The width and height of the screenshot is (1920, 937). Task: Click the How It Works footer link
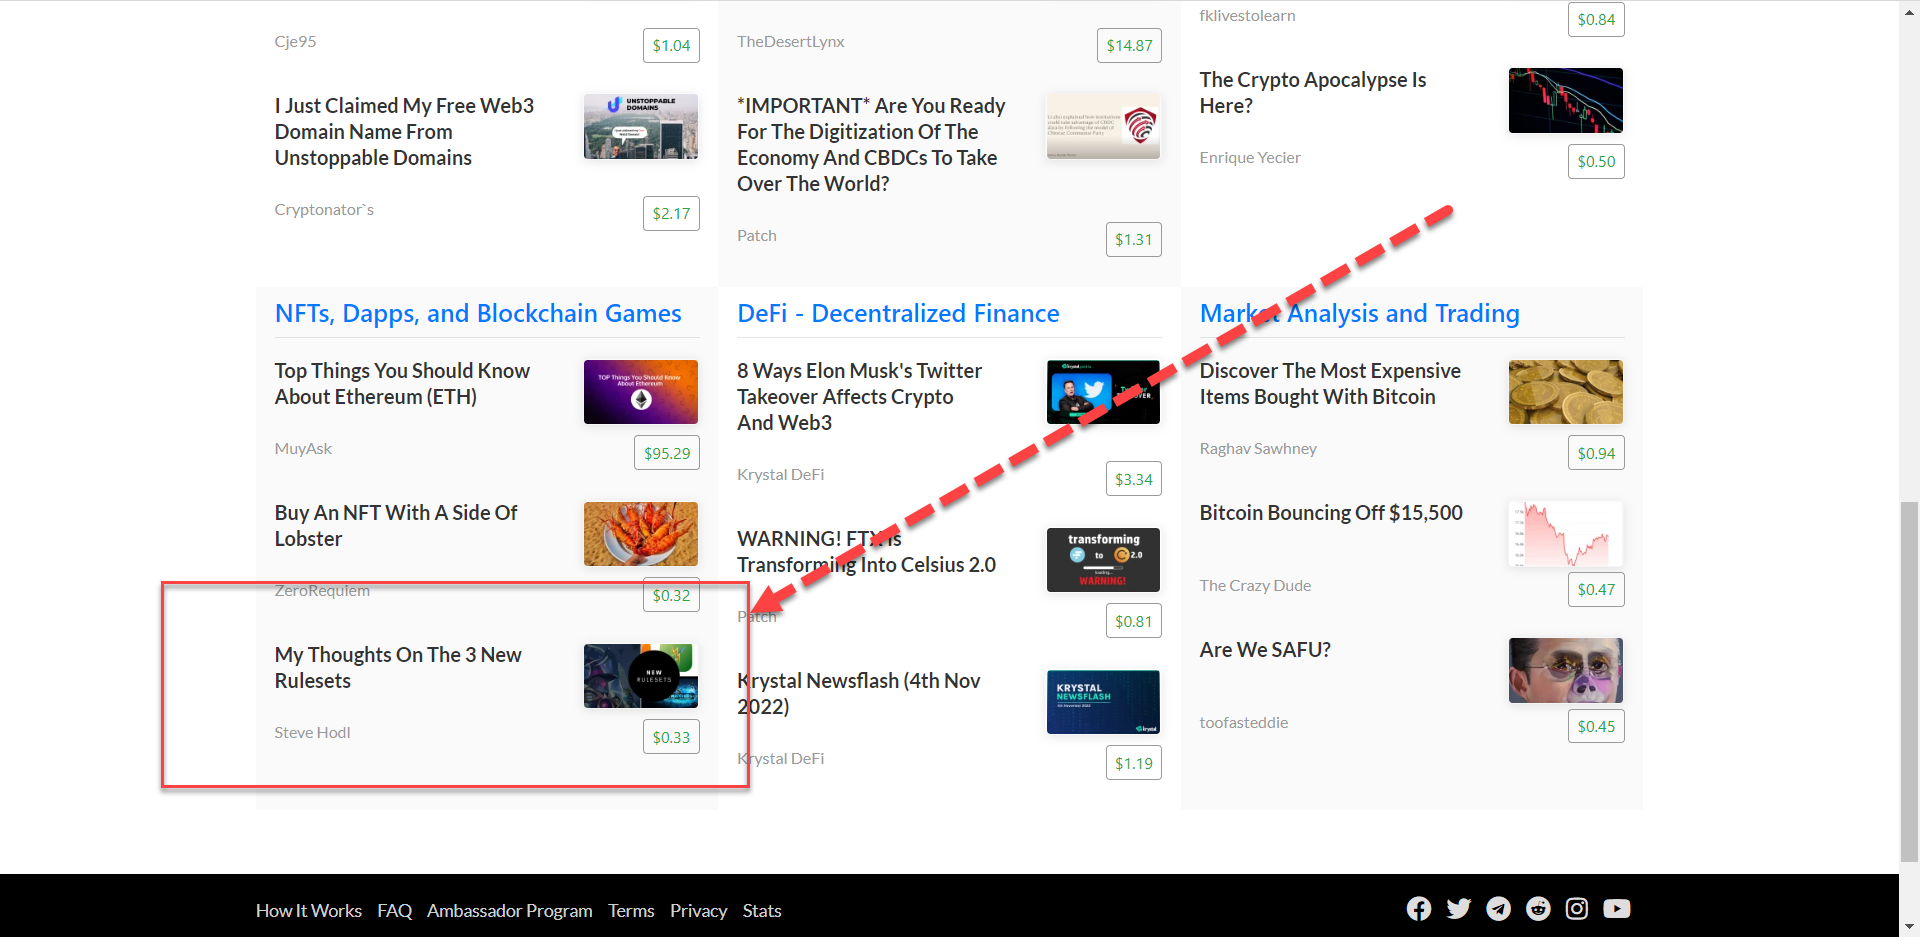point(309,911)
